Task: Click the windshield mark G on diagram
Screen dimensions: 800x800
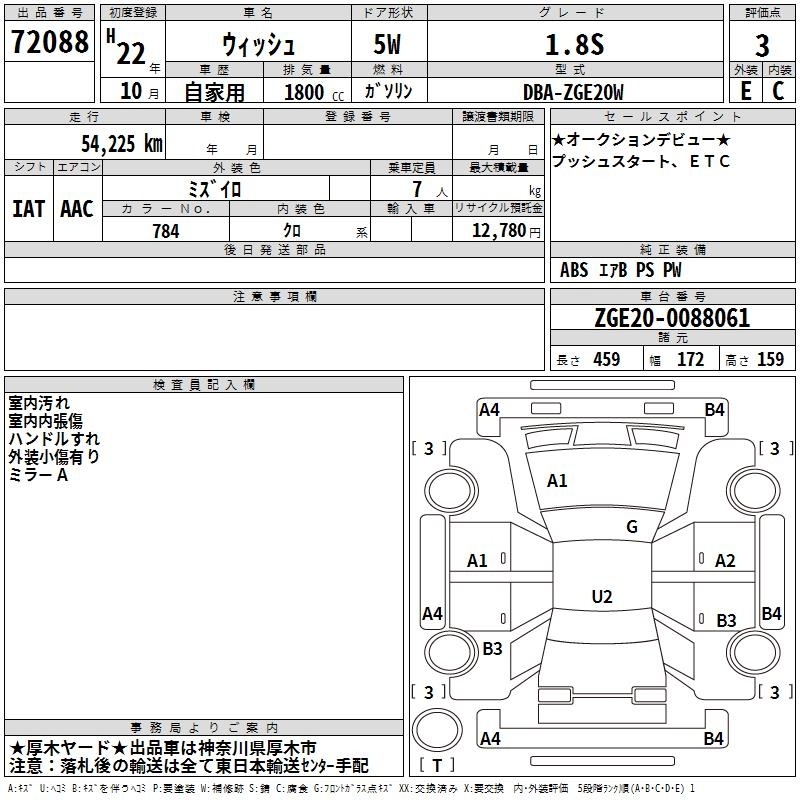Action: coord(632,527)
